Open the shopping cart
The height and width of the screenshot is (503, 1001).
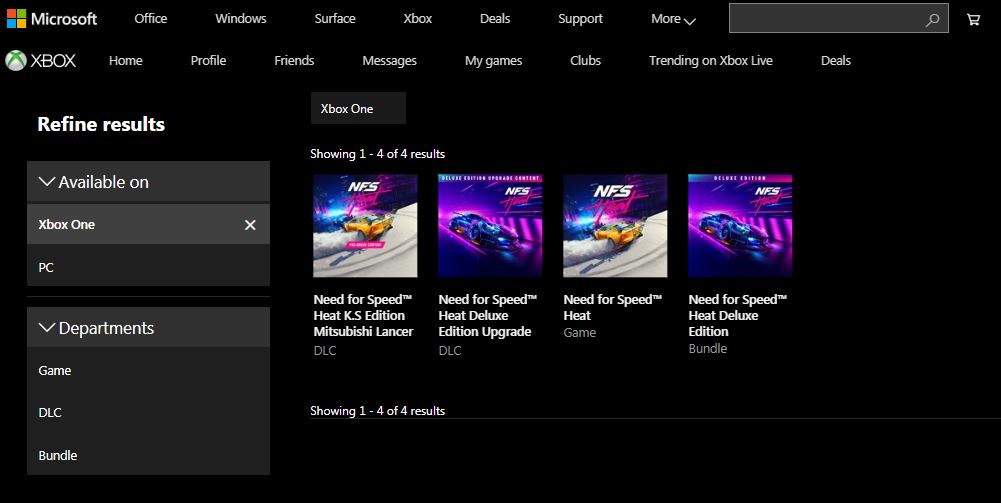tap(973, 19)
